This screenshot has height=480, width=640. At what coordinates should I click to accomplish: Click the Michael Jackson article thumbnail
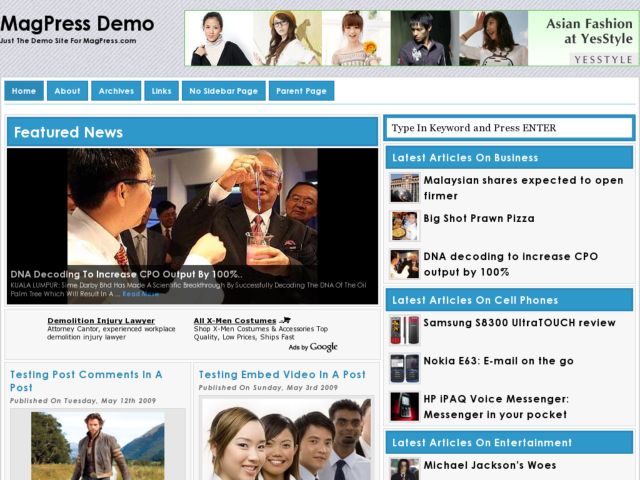coord(404,469)
